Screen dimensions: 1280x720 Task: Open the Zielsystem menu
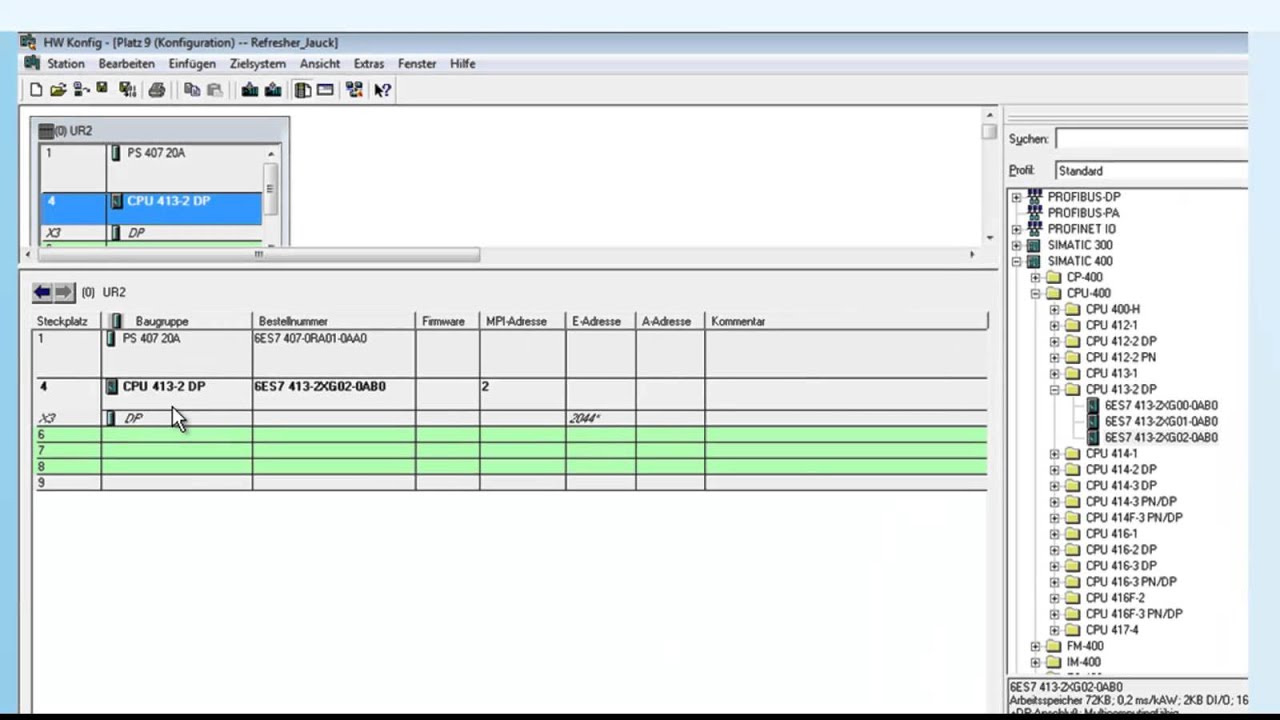click(258, 63)
